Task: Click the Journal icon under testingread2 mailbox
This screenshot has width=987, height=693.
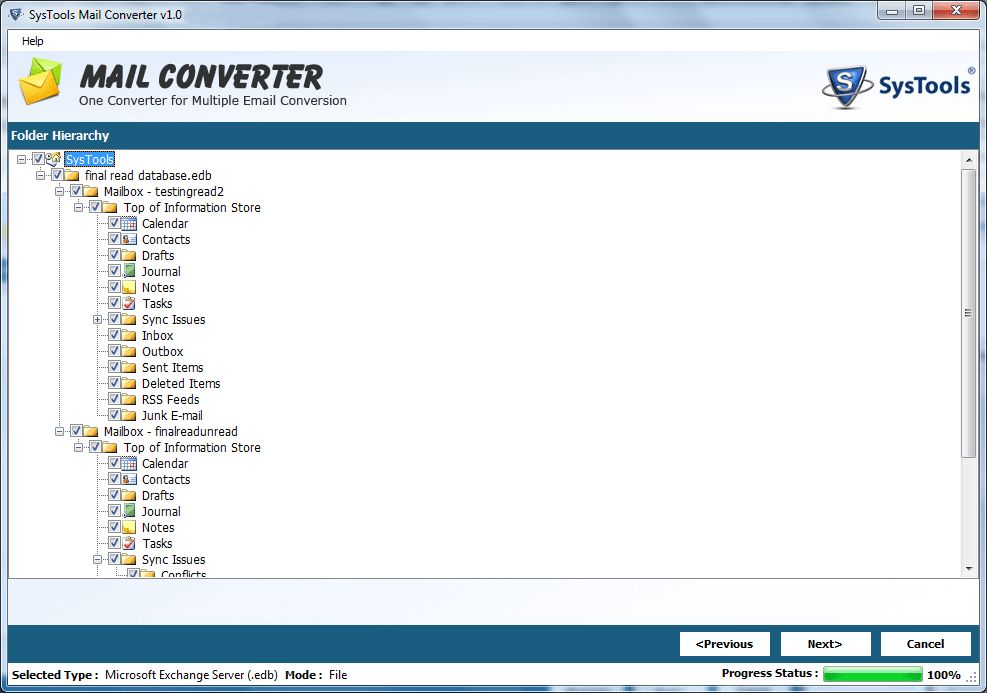Action: click(129, 271)
